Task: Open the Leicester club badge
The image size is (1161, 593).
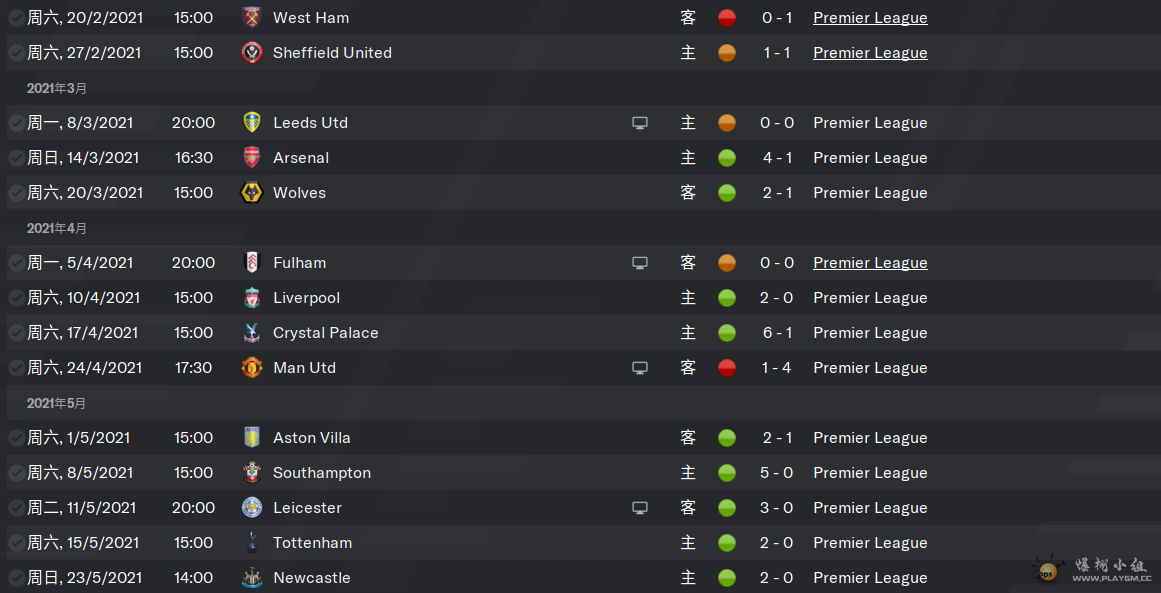Action: (252, 508)
